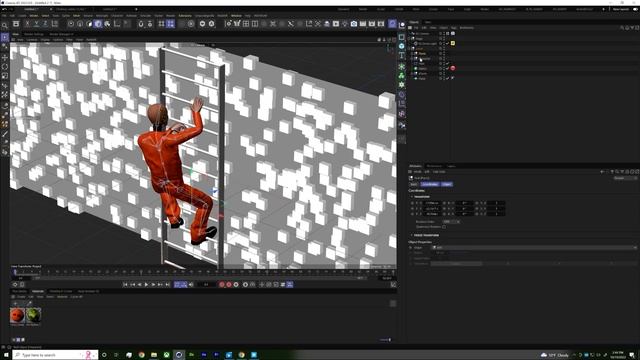
Task: Open the Object tab in Attributes
Action: tap(447, 184)
